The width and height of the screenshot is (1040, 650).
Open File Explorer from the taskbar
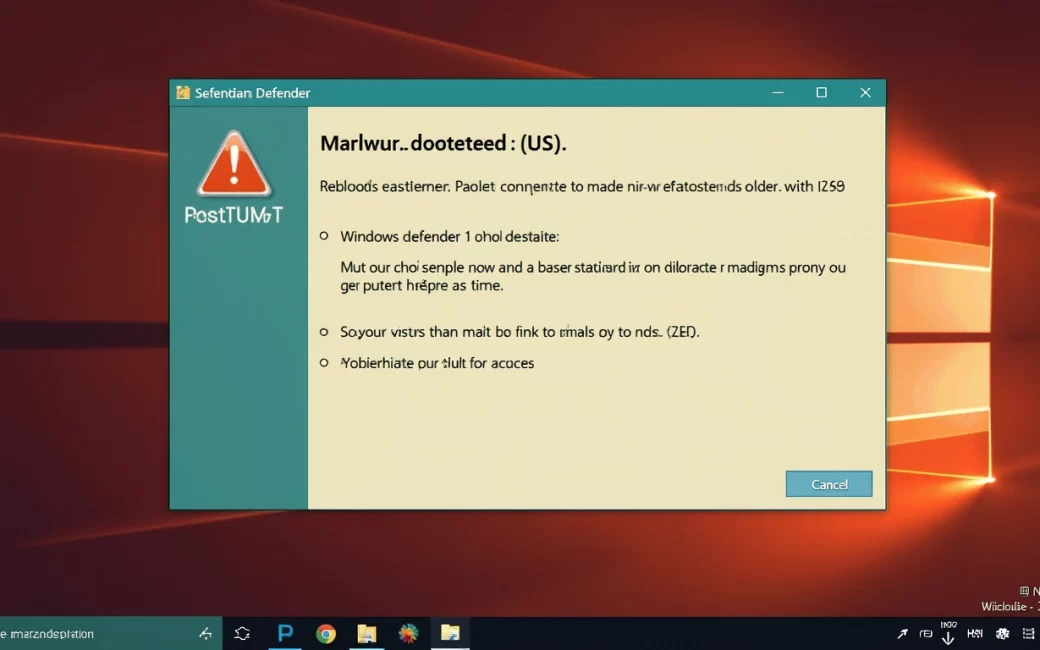coord(367,634)
